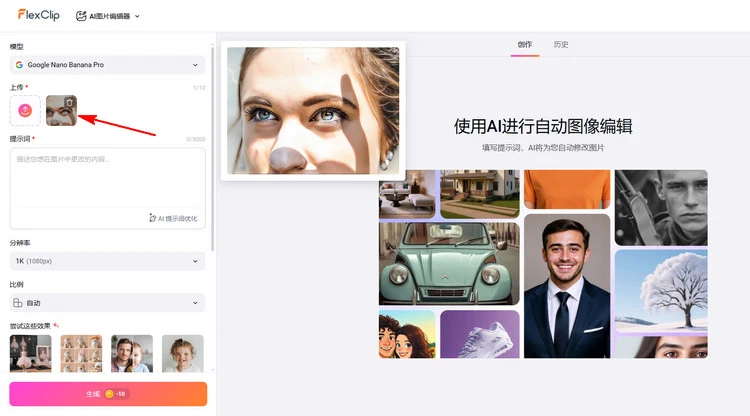This screenshot has height=416, width=750.
Task: Open the AI图片编辑器 tool switcher
Action: [x=108, y=16]
